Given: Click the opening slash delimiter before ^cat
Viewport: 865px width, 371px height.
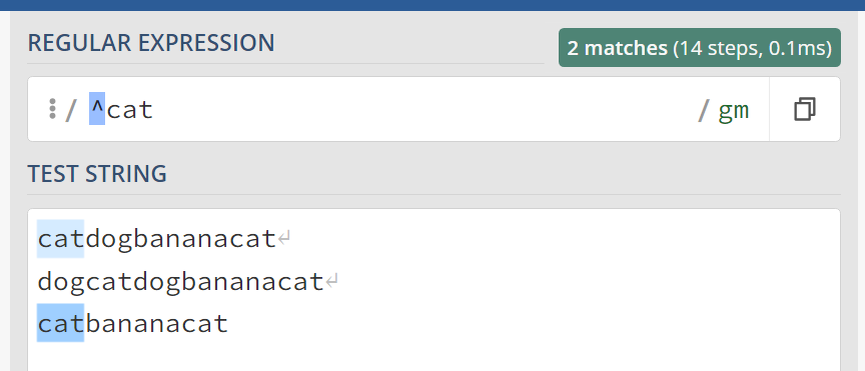Looking at the screenshot, I should (71, 110).
